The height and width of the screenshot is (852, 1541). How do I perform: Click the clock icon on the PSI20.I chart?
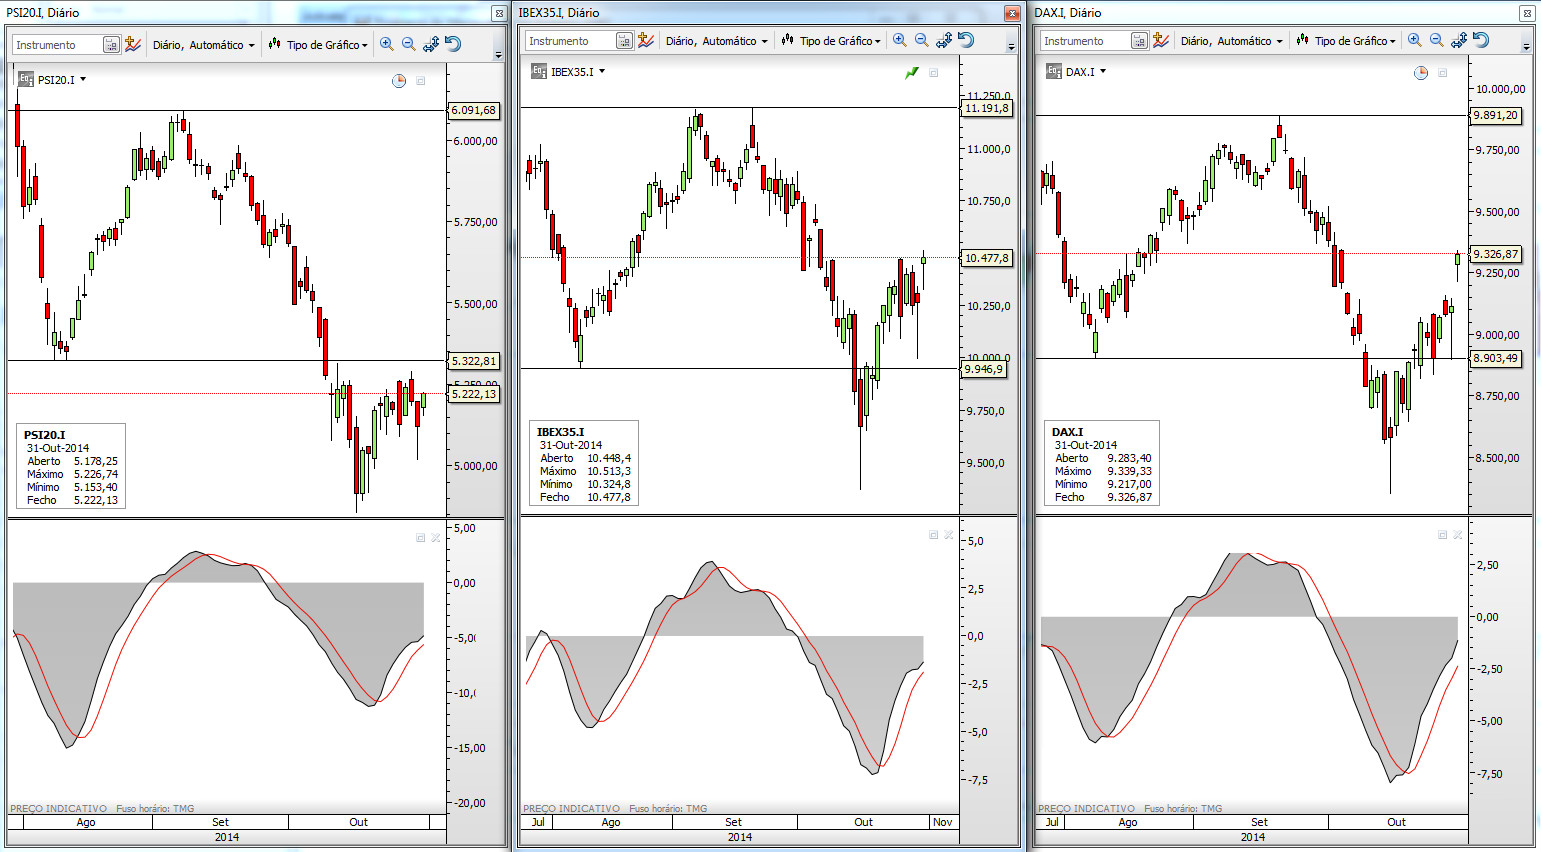(399, 81)
